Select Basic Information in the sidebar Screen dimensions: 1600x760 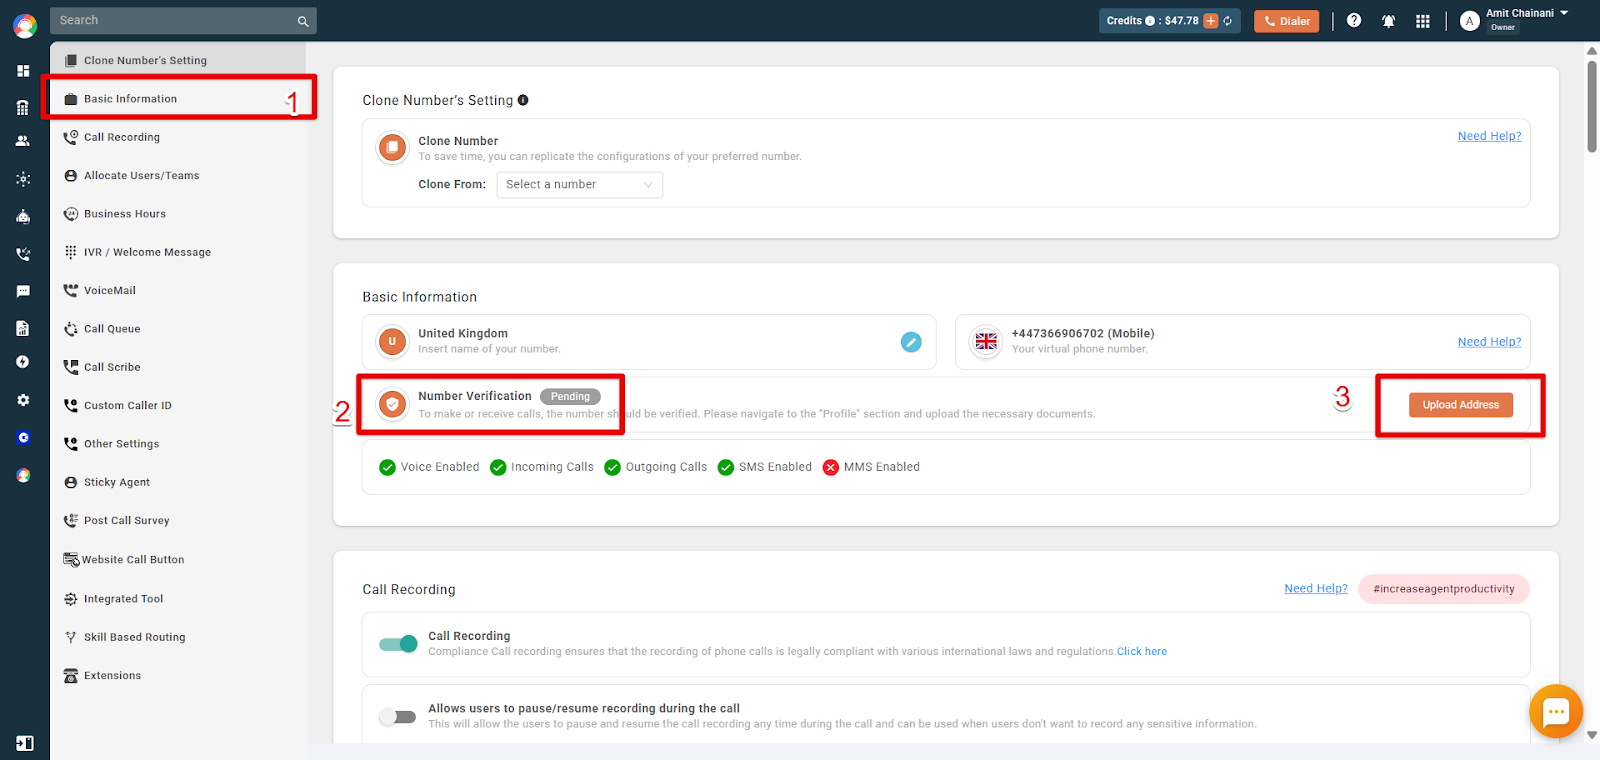click(x=178, y=99)
